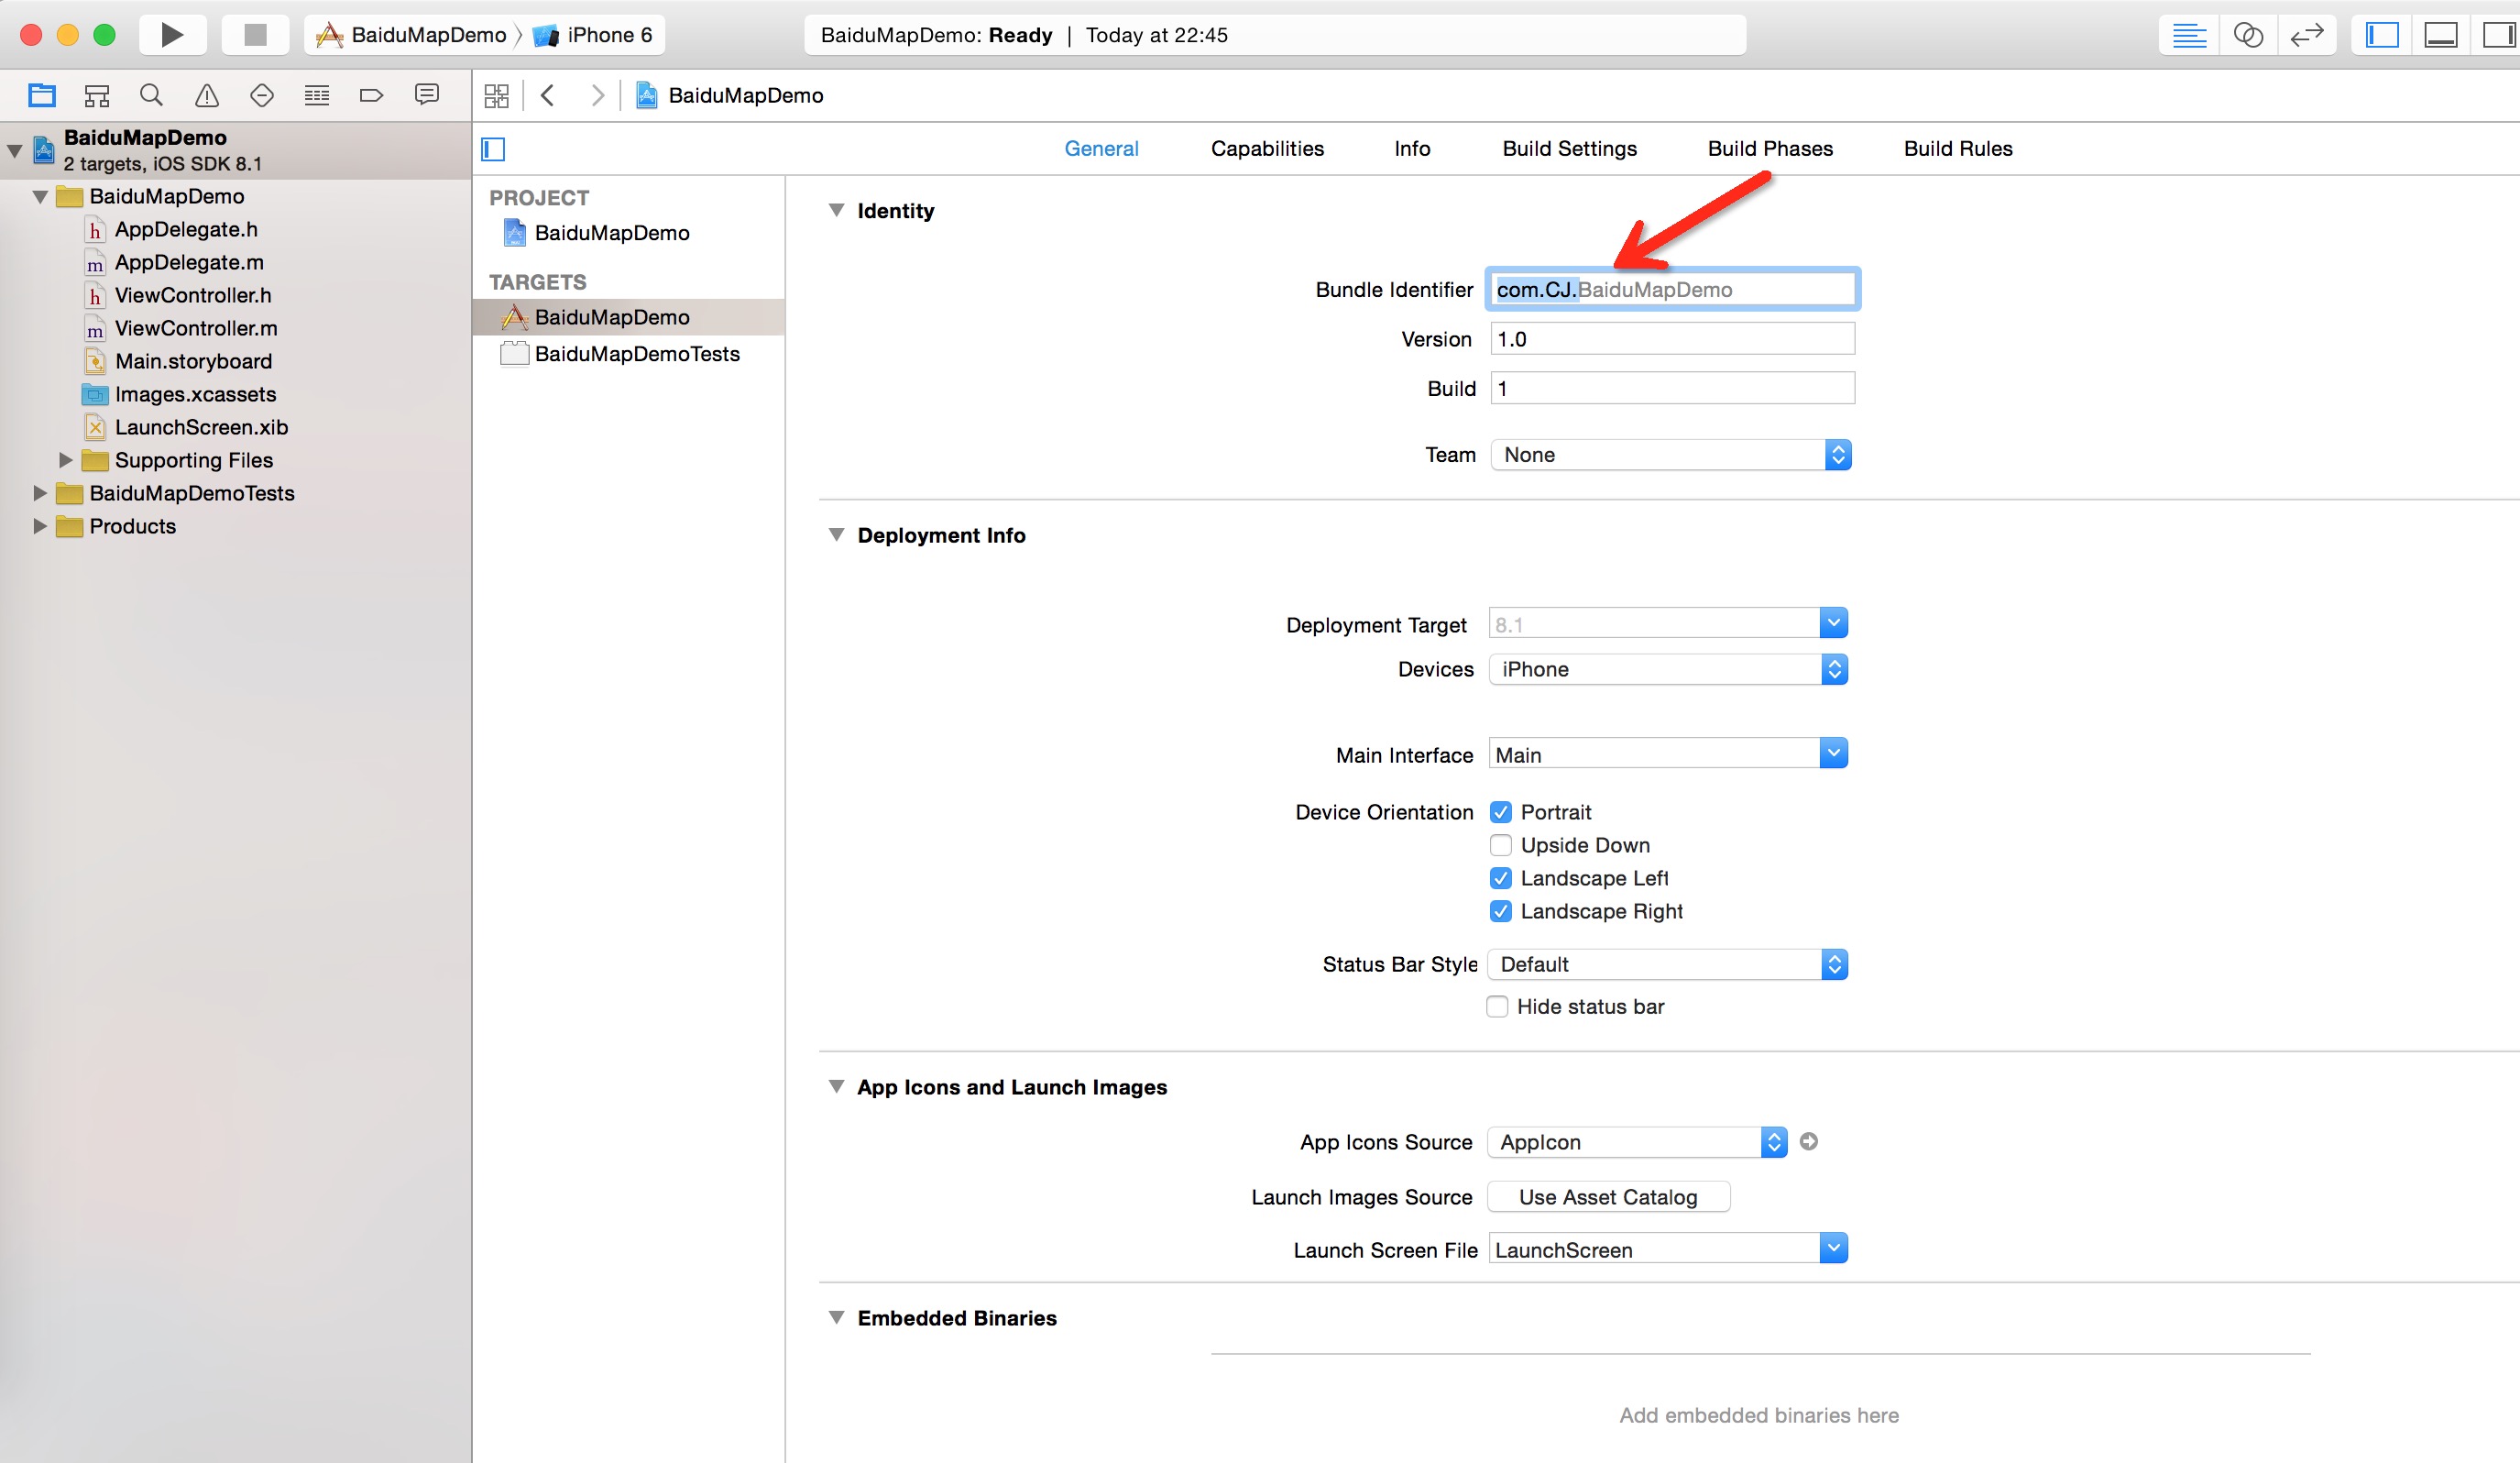Show the Project navigator
Image resolution: width=2520 pixels, height=1463 pixels.
pyautogui.click(x=42, y=95)
